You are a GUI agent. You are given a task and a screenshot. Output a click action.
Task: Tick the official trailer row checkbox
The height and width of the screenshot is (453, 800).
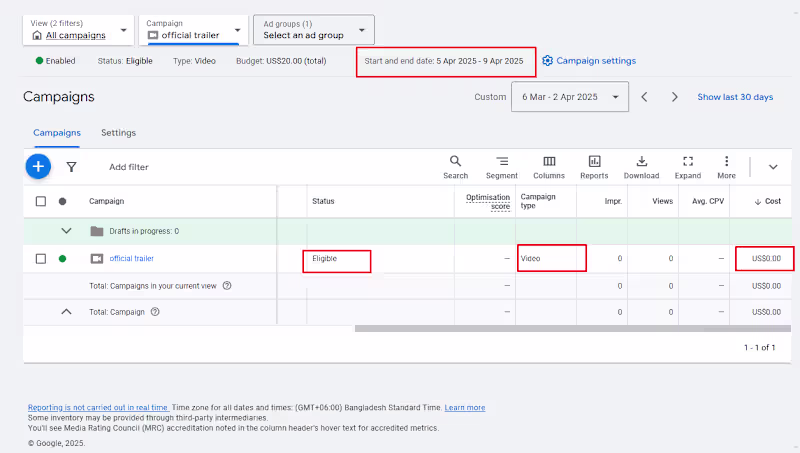point(41,259)
